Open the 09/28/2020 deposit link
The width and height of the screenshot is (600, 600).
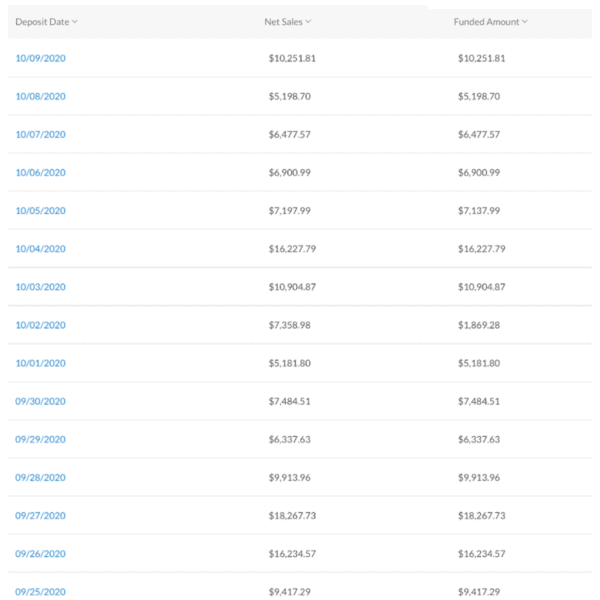point(41,478)
